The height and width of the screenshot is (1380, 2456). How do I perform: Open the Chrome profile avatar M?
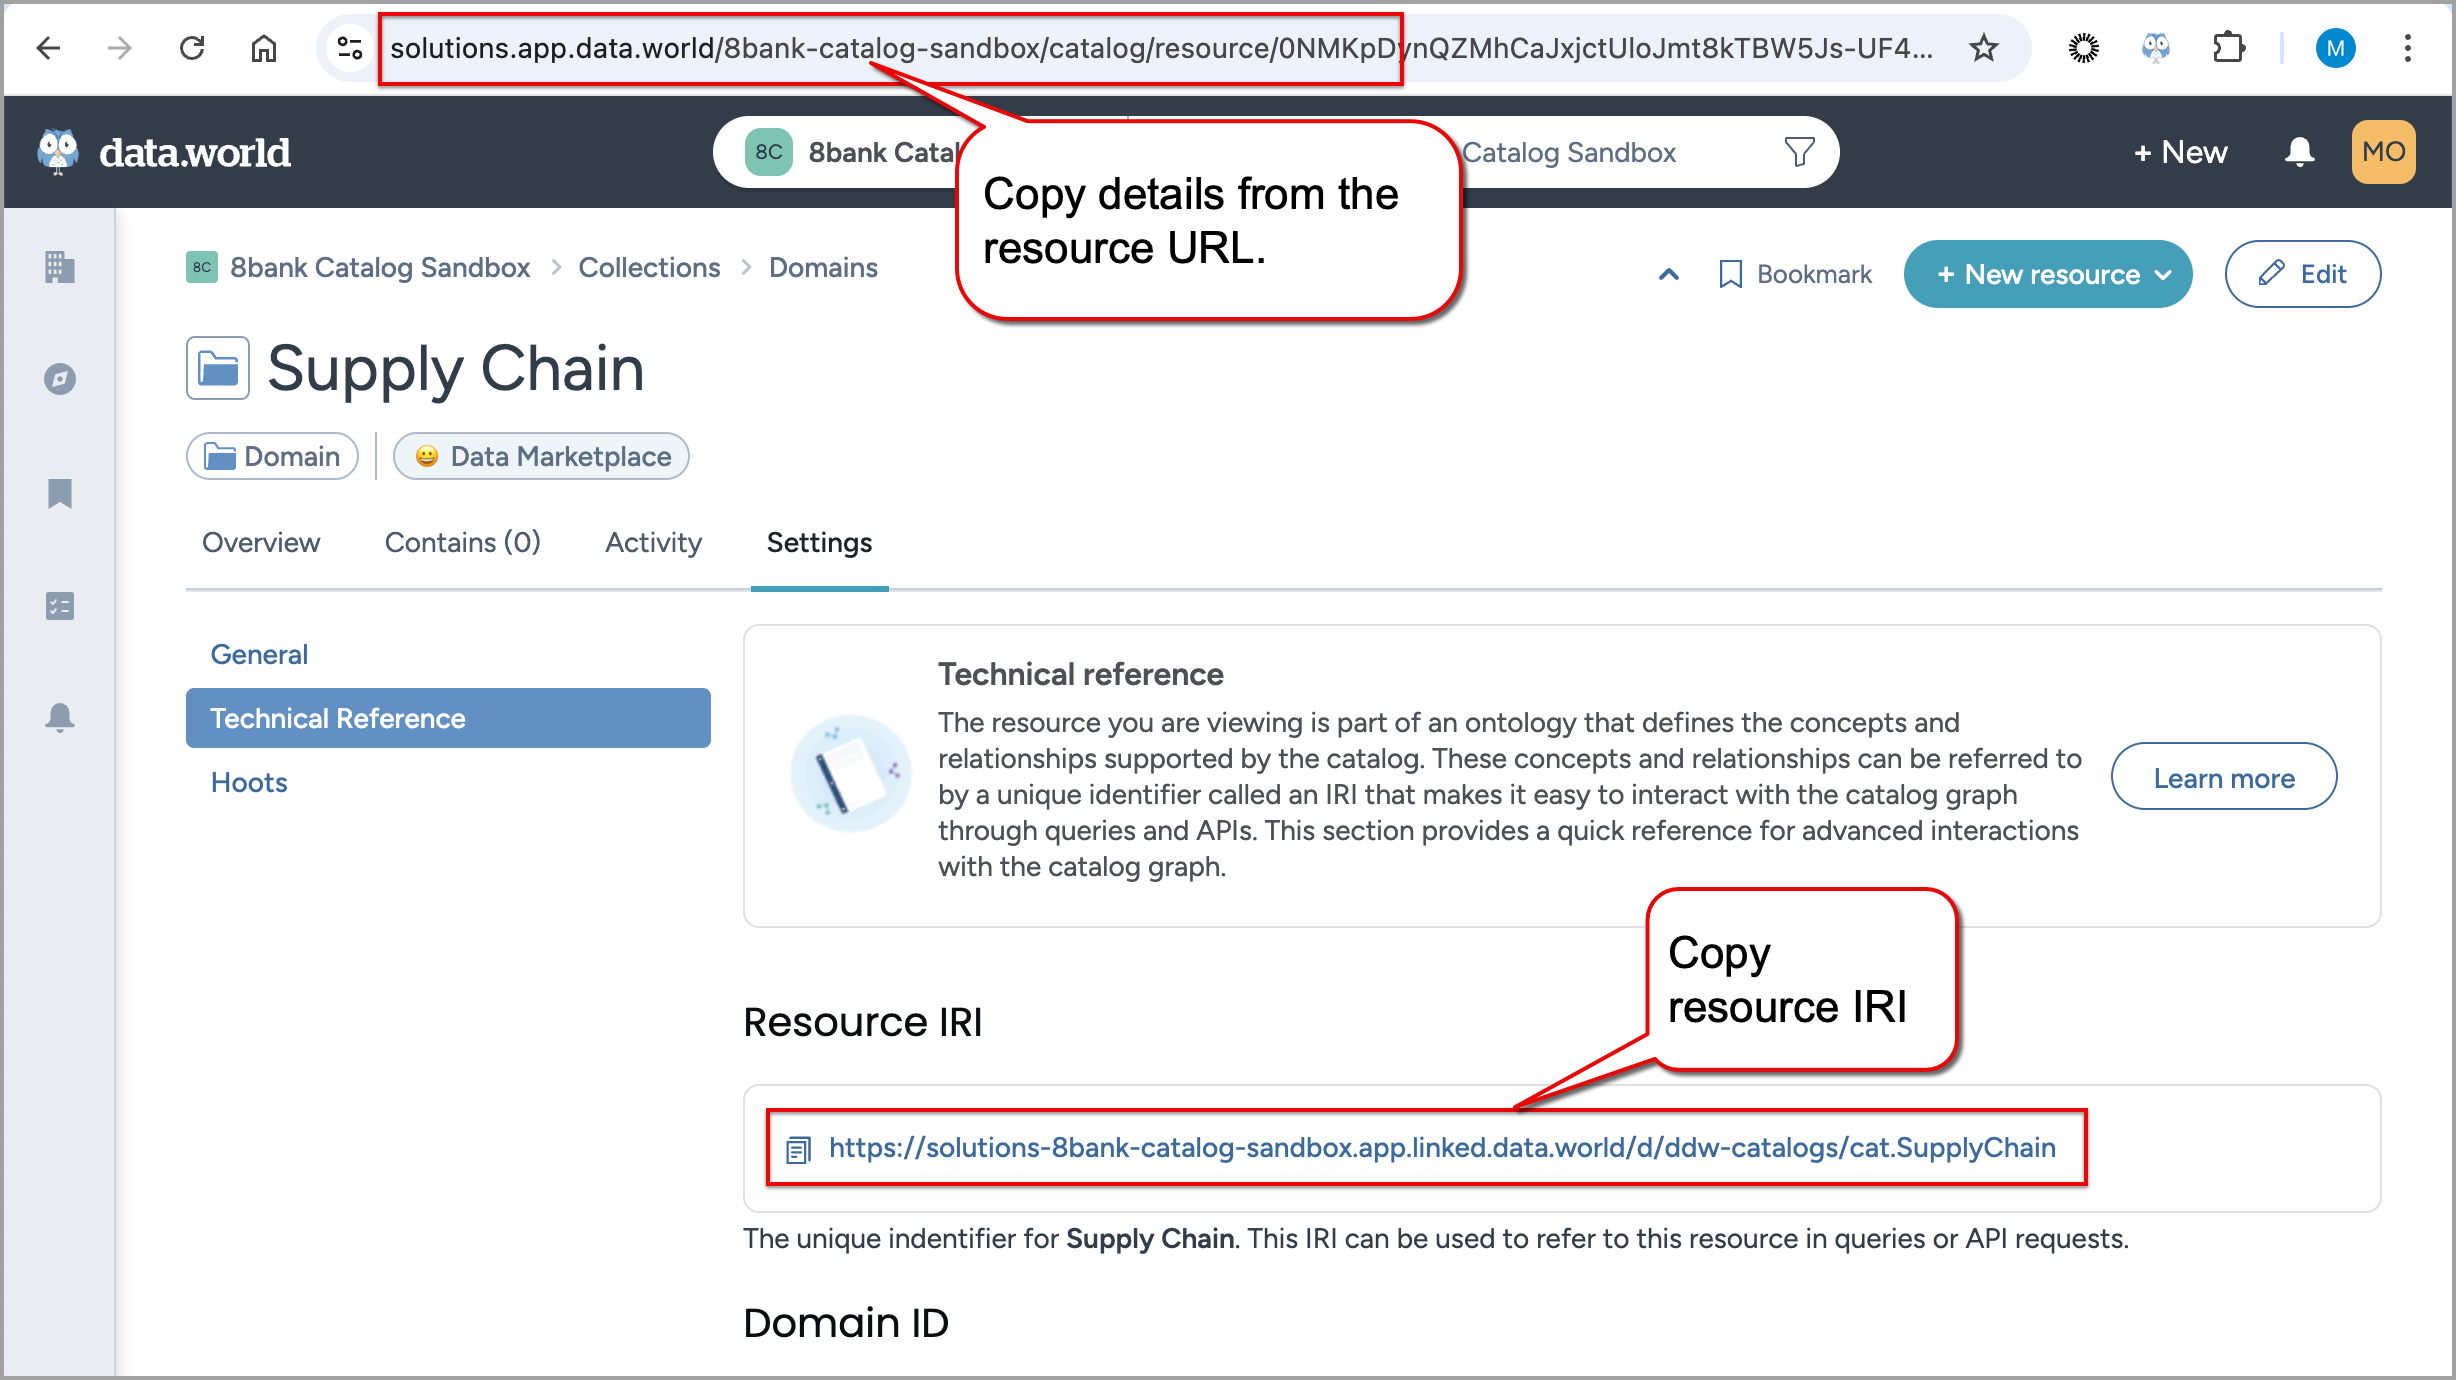[2335, 48]
